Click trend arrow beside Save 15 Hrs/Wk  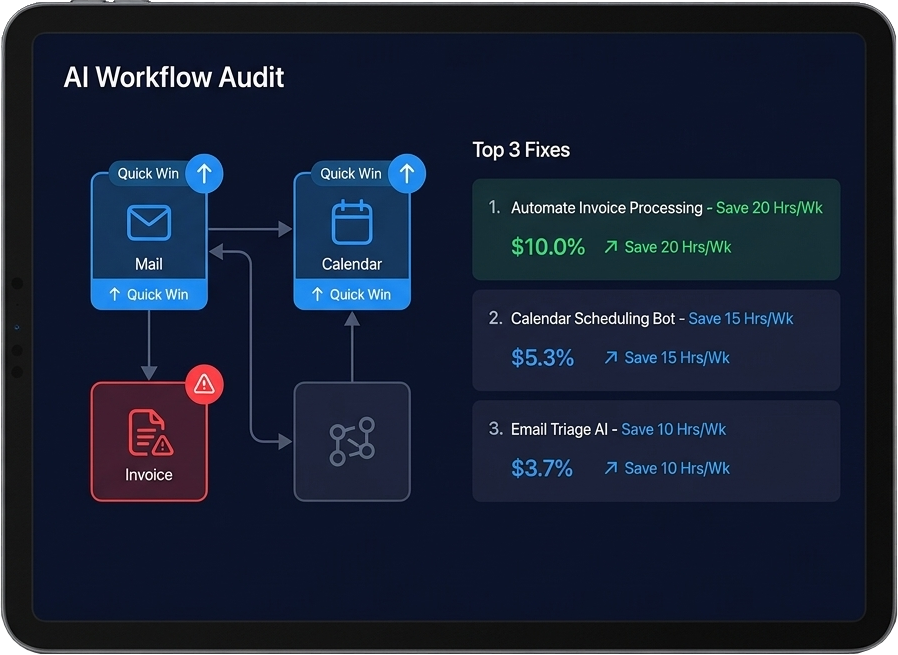tap(611, 358)
